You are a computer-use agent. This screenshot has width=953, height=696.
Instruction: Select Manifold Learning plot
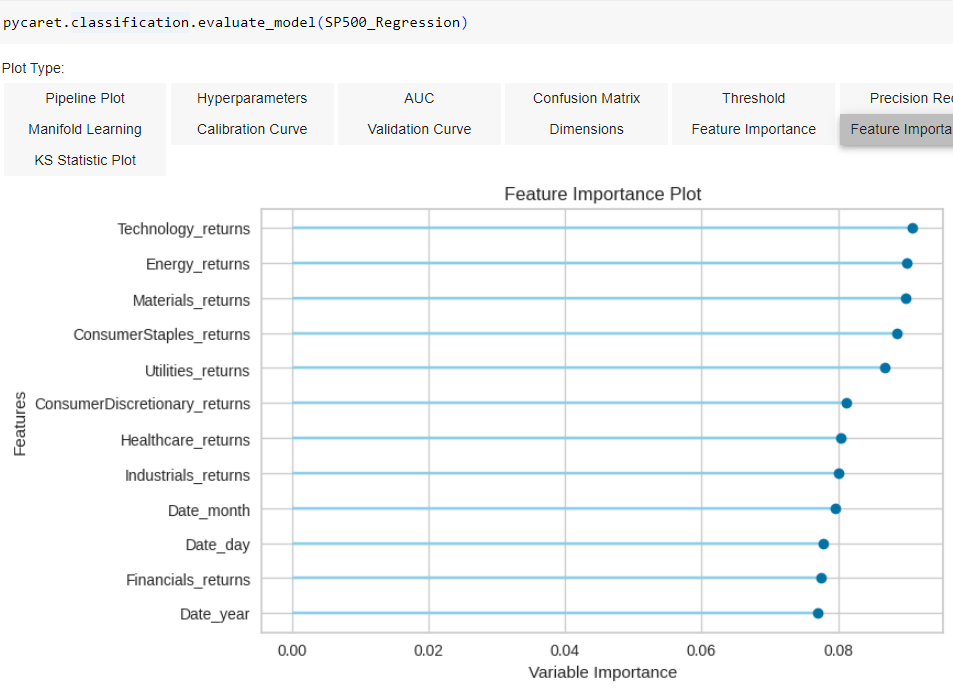pyautogui.click(x=84, y=129)
